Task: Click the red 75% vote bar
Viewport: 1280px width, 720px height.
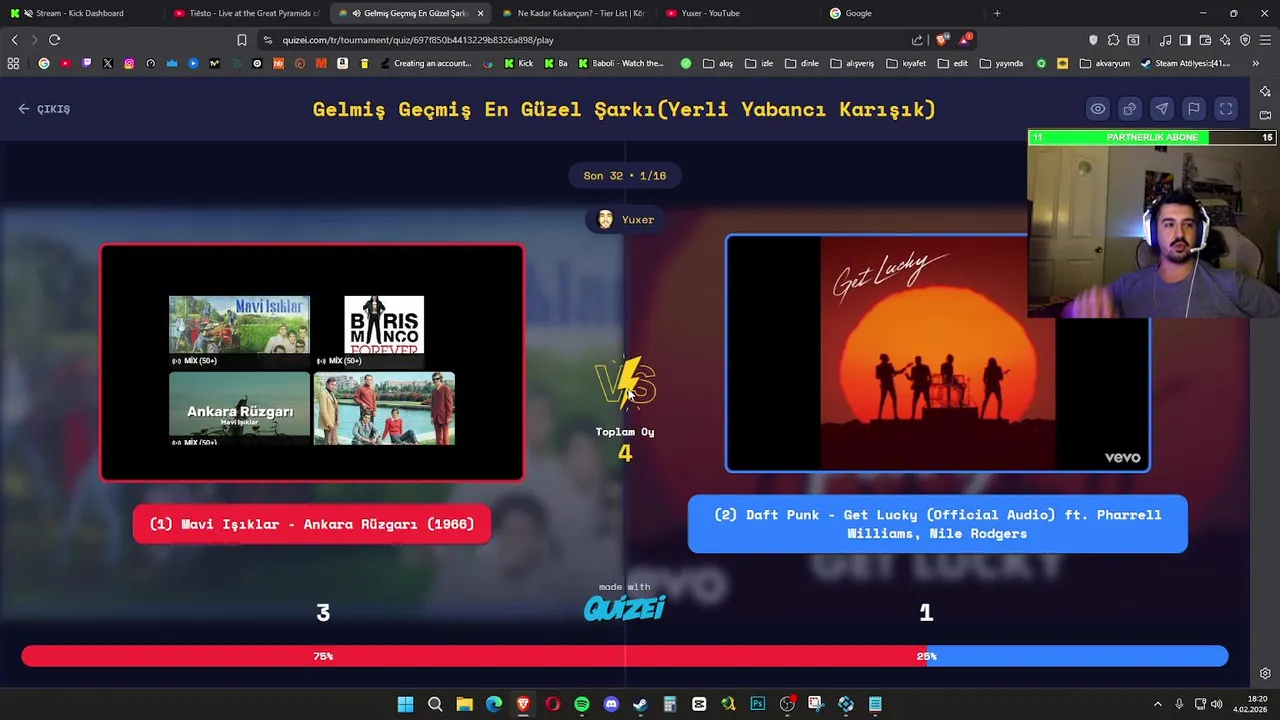Action: point(474,656)
